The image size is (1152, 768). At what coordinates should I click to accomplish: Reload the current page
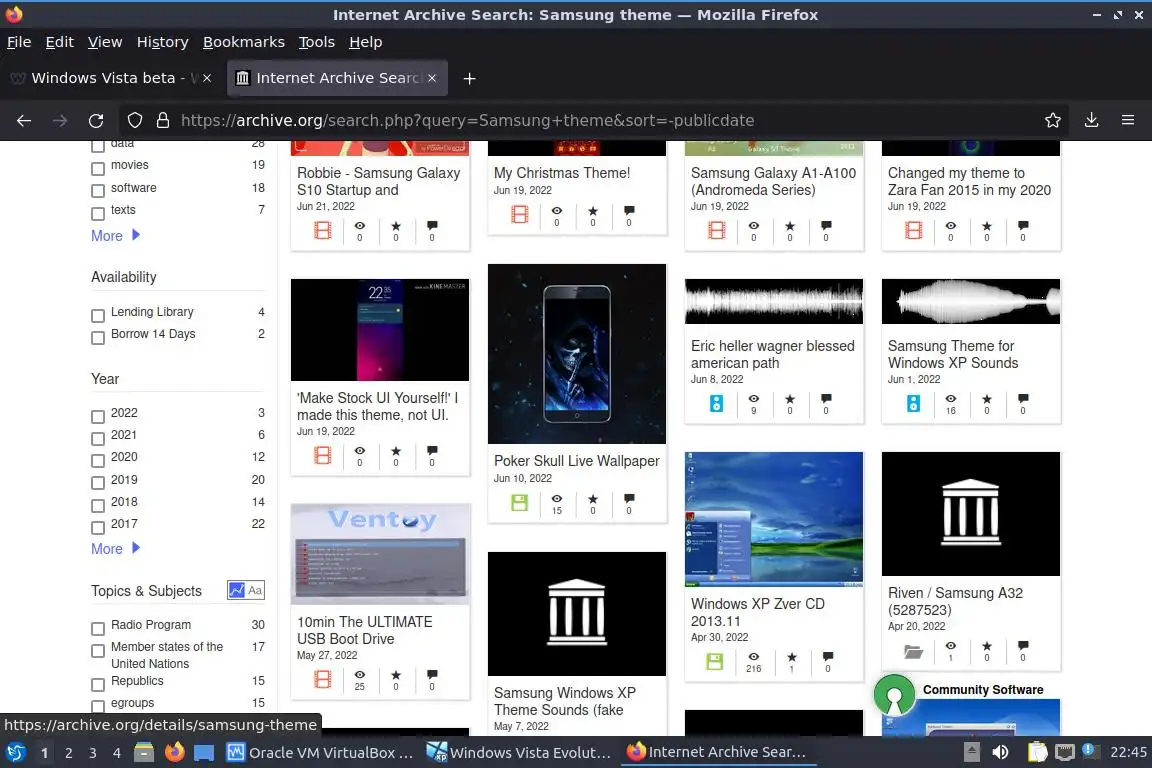tap(96, 120)
